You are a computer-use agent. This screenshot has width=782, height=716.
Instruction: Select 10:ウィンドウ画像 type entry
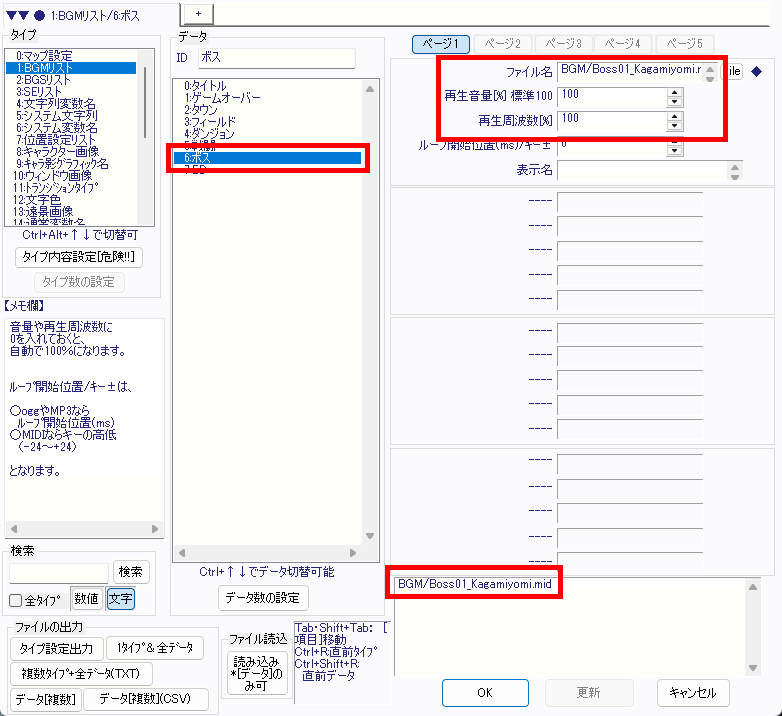coord(53,176)
